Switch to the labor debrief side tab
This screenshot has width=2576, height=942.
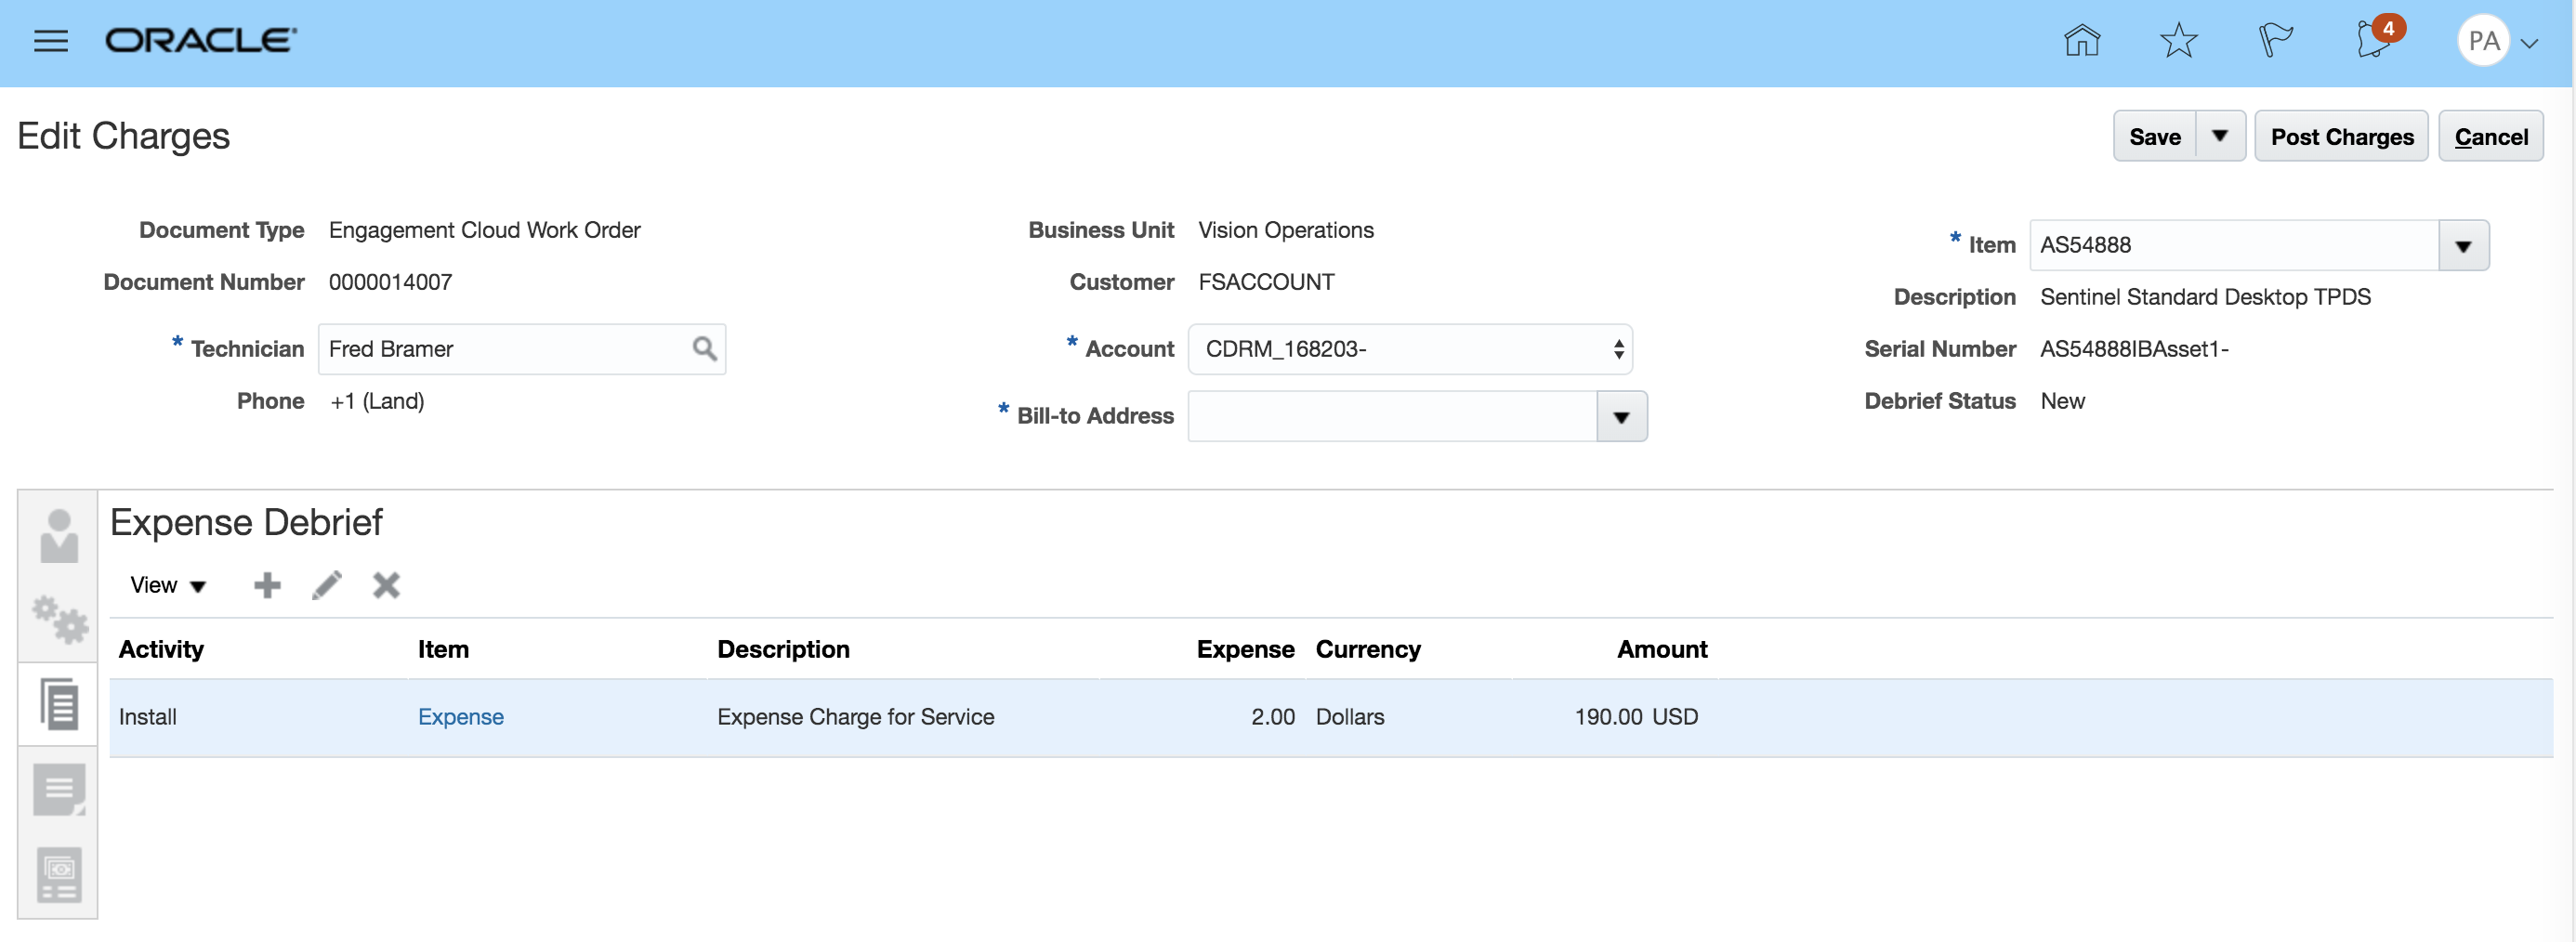(59, 536)
